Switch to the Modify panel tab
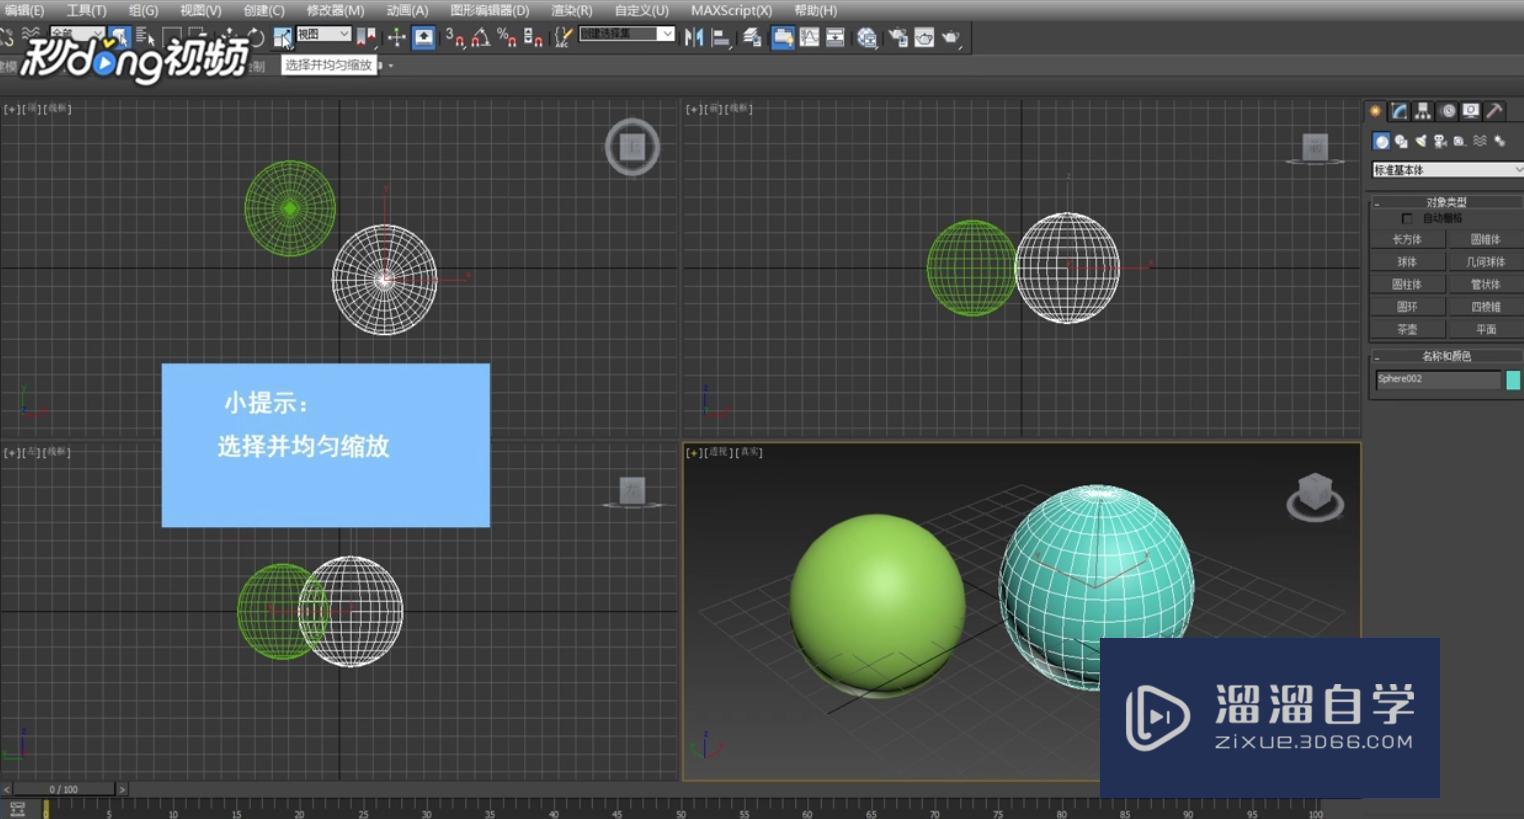Screen dimensions: 1524x819 pos(1399,111)
